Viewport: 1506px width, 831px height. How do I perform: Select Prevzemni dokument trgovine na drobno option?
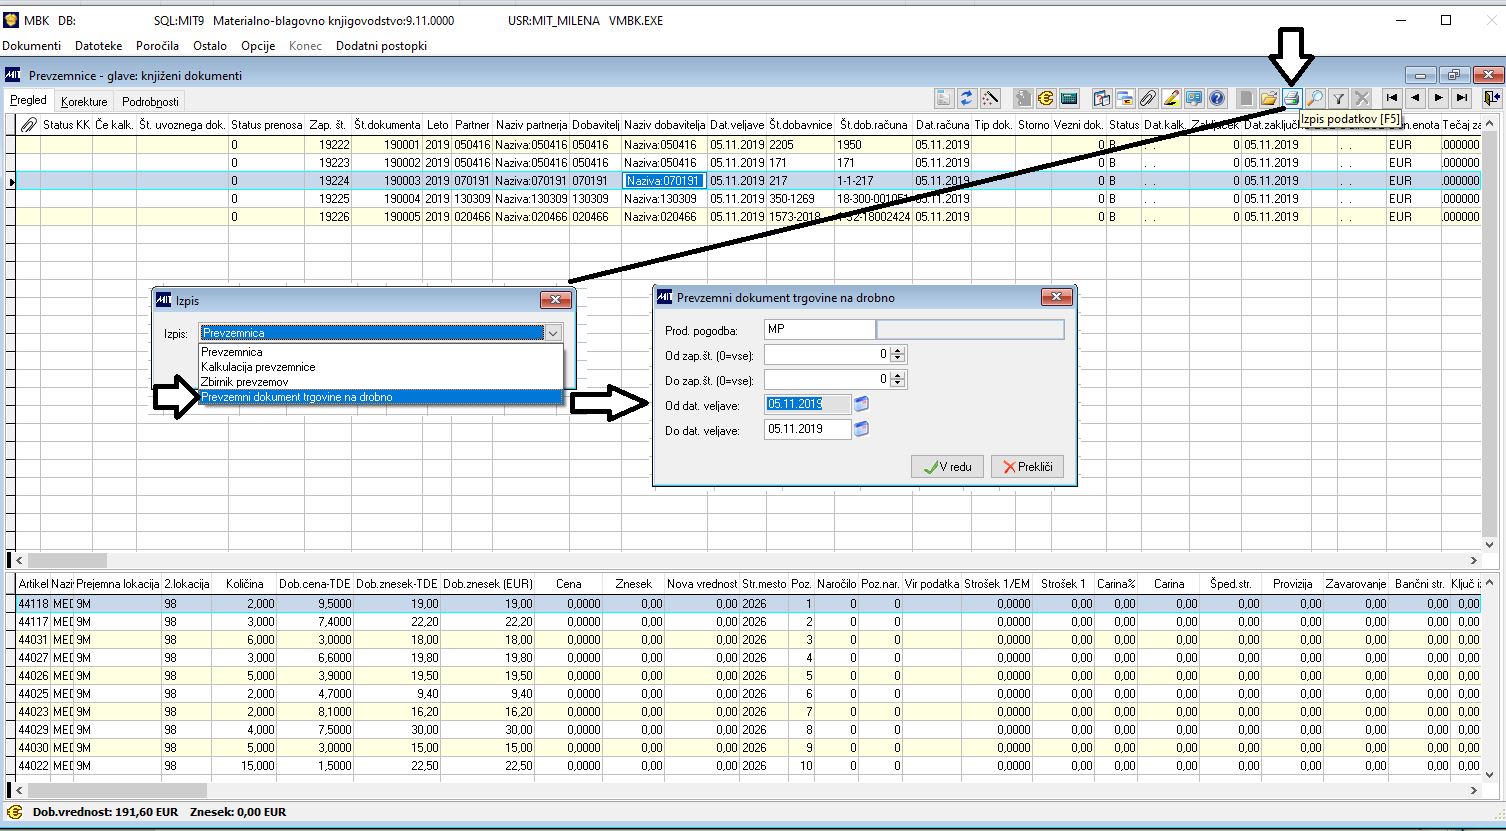(x=381, y=397)
